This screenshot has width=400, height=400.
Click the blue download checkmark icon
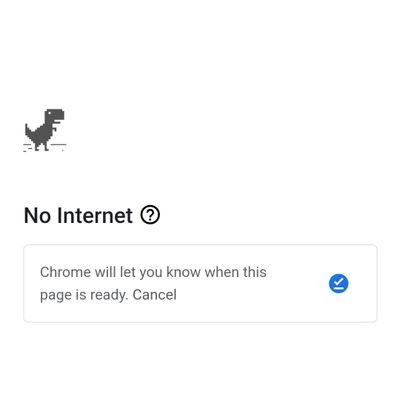point(338,284)
